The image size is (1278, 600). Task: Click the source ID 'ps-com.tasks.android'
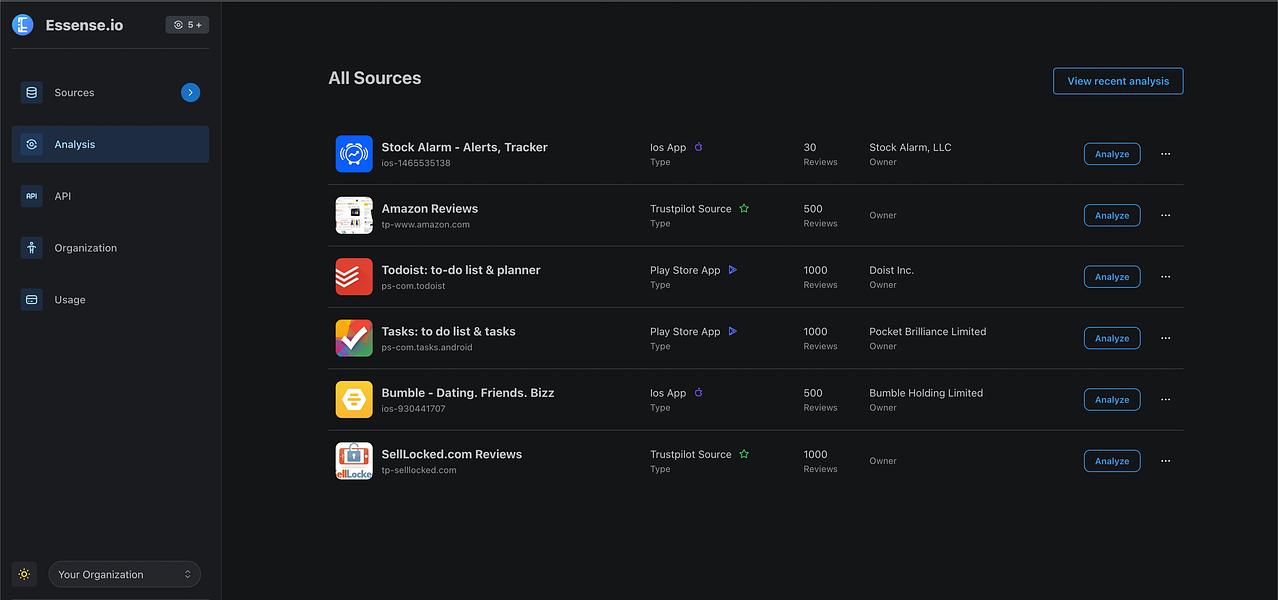427,347
